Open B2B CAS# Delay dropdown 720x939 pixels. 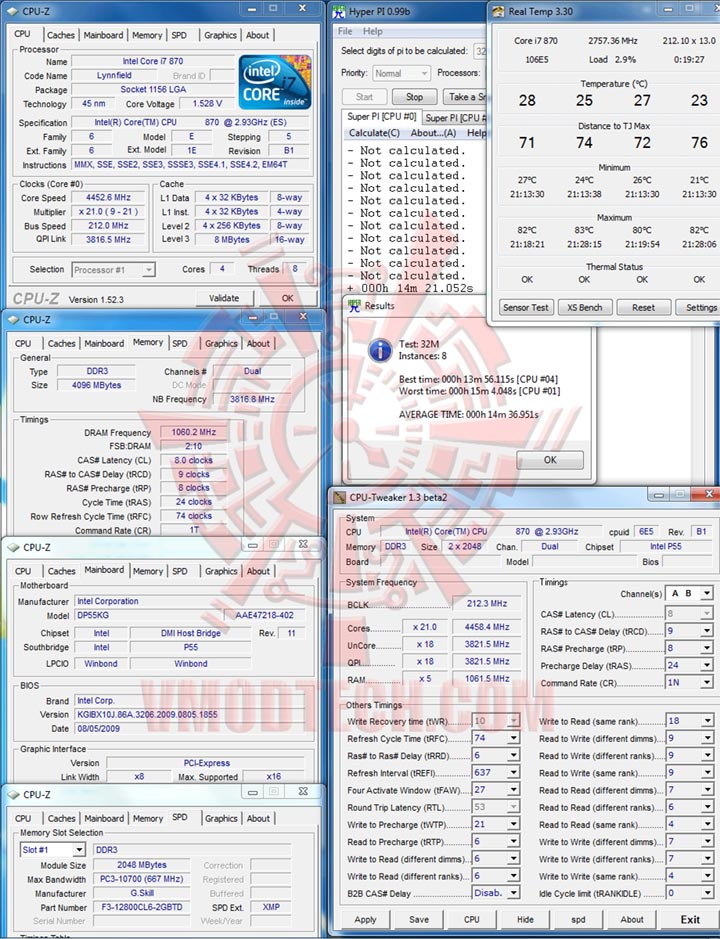point(496,893)
